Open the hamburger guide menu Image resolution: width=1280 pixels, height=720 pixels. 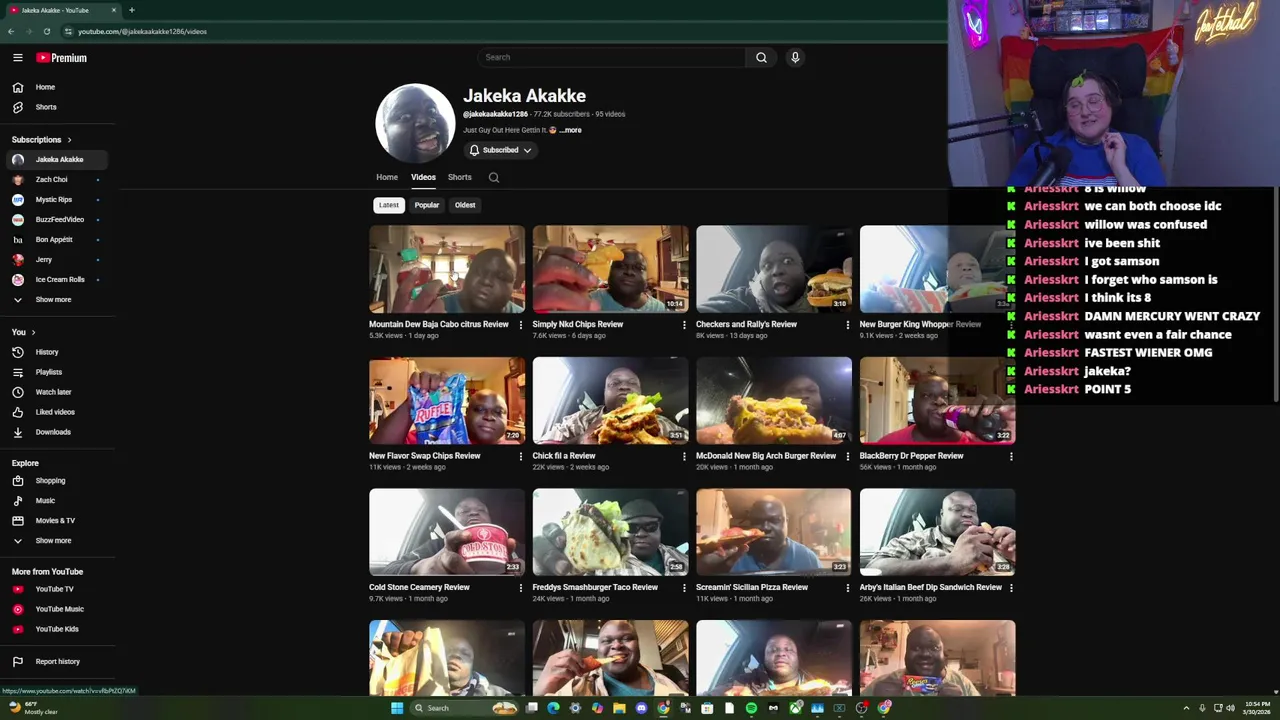pos(17,58)
